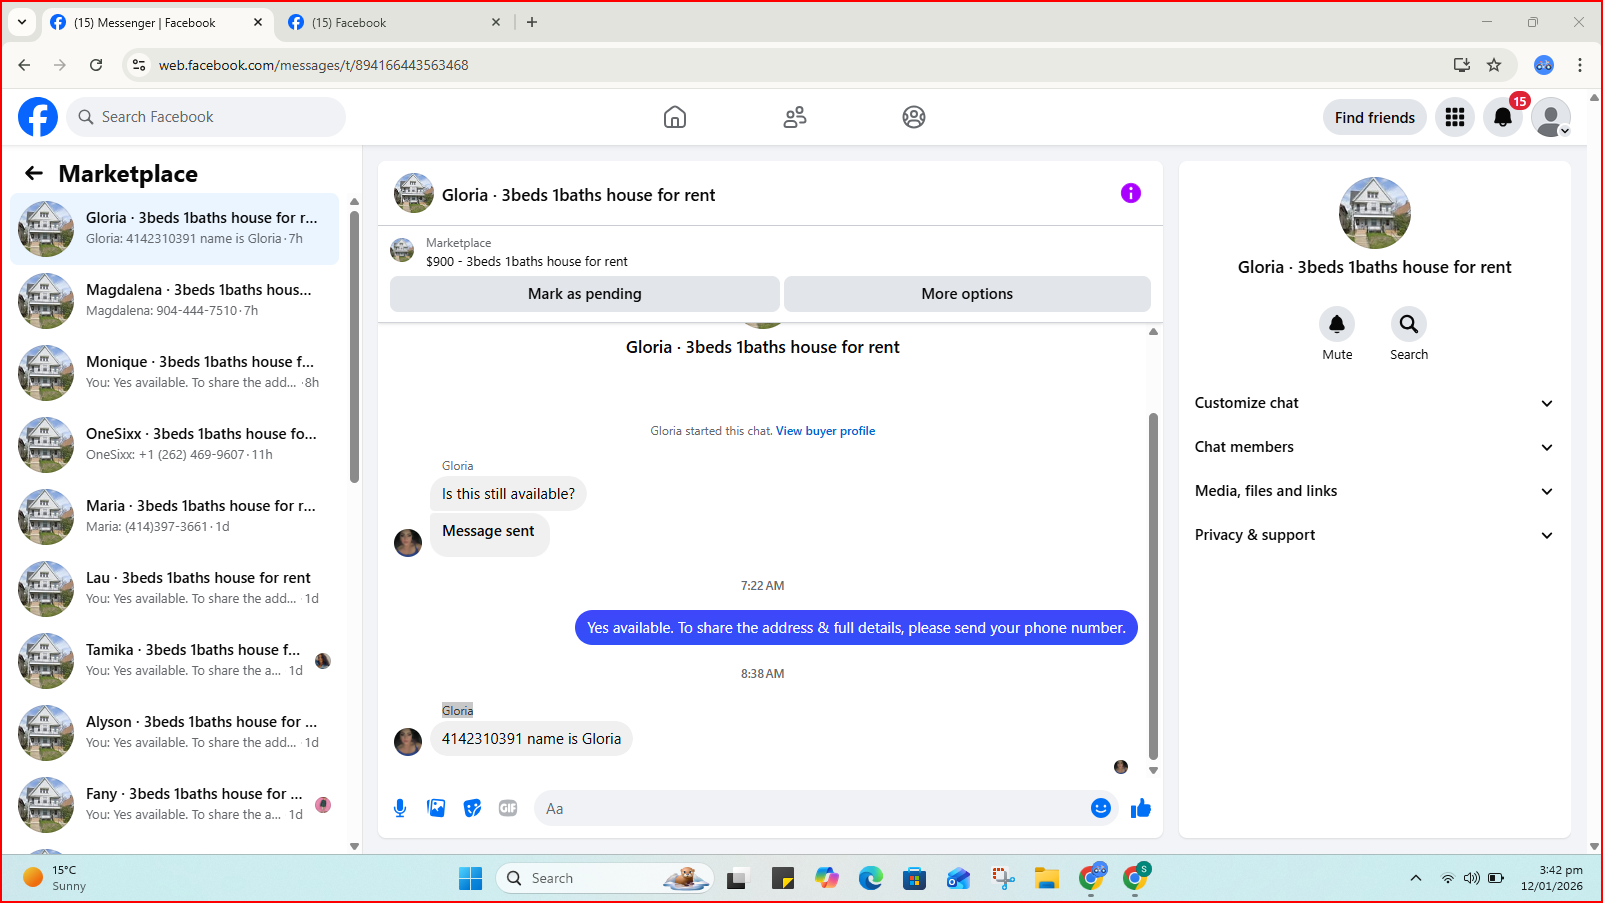Click Mark as pending button
This screenshot has height=903, width=1603.
click(x=585, y=294)
